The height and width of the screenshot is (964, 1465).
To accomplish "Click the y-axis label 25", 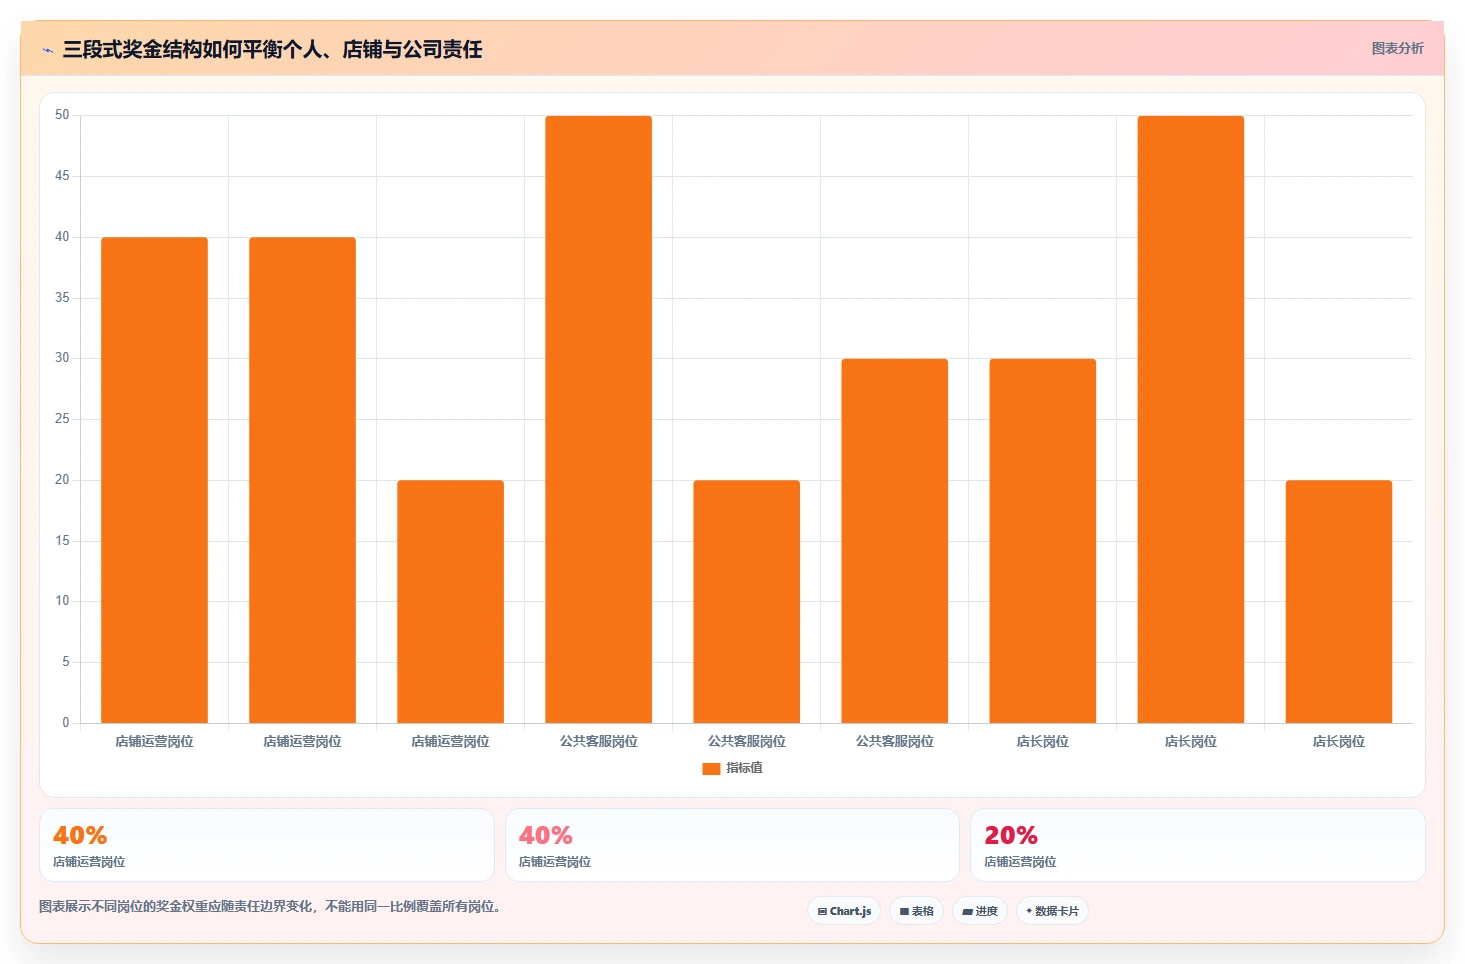I will coord(62,419).
